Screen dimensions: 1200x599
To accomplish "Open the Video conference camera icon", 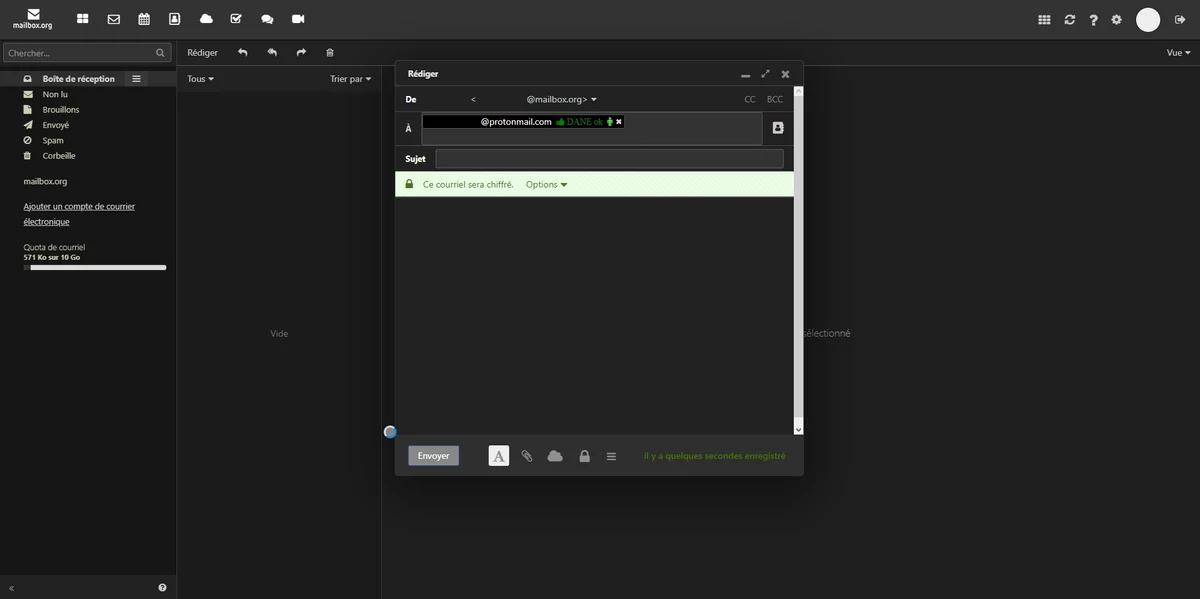I will (x=298, y=19).
